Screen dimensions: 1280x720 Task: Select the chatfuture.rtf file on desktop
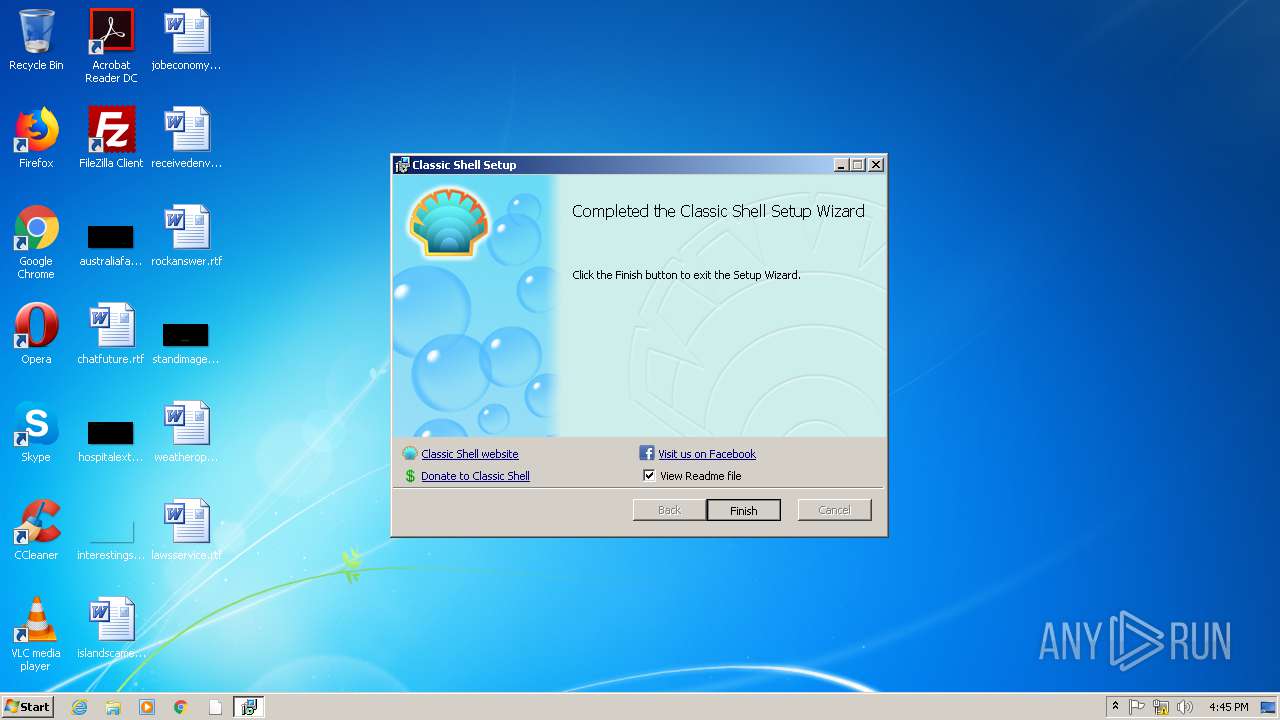click(111, 334)
